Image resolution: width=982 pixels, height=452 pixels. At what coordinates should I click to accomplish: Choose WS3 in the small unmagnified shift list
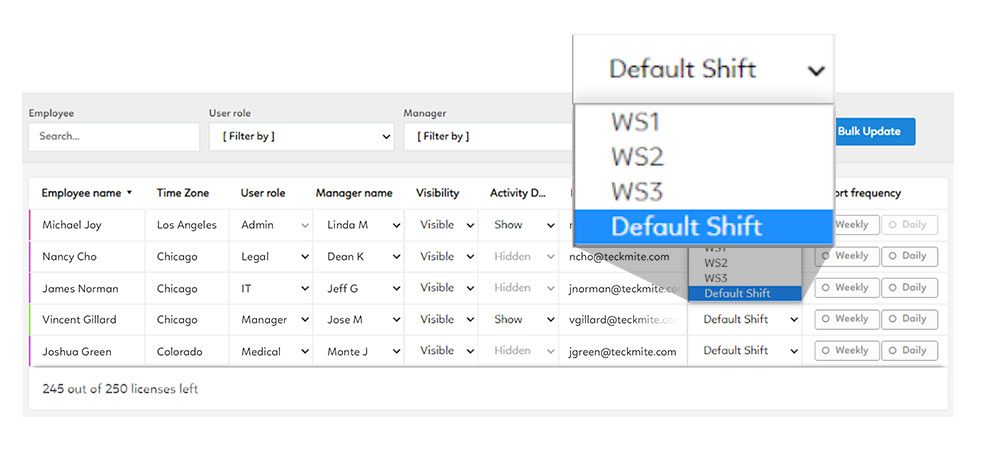click(745, 279)
